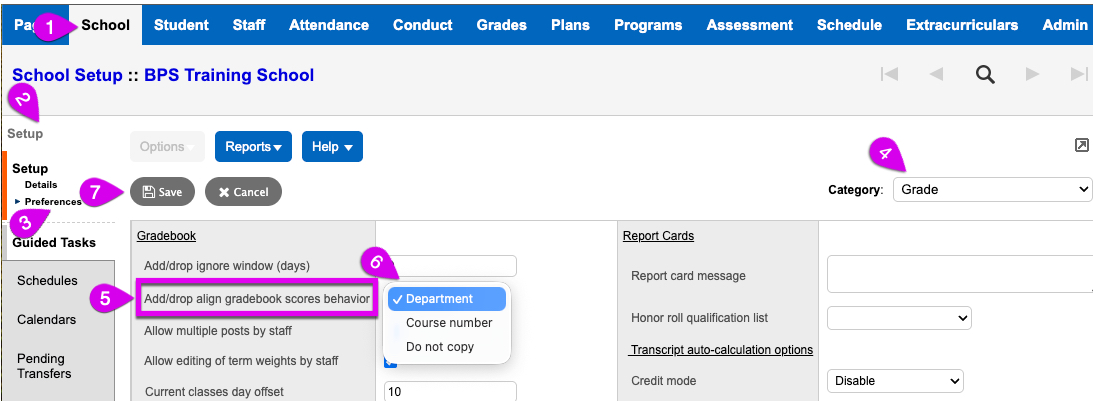1093x401 pixels.
Task: Cancel the preference changes
Action: pos(243,191)
